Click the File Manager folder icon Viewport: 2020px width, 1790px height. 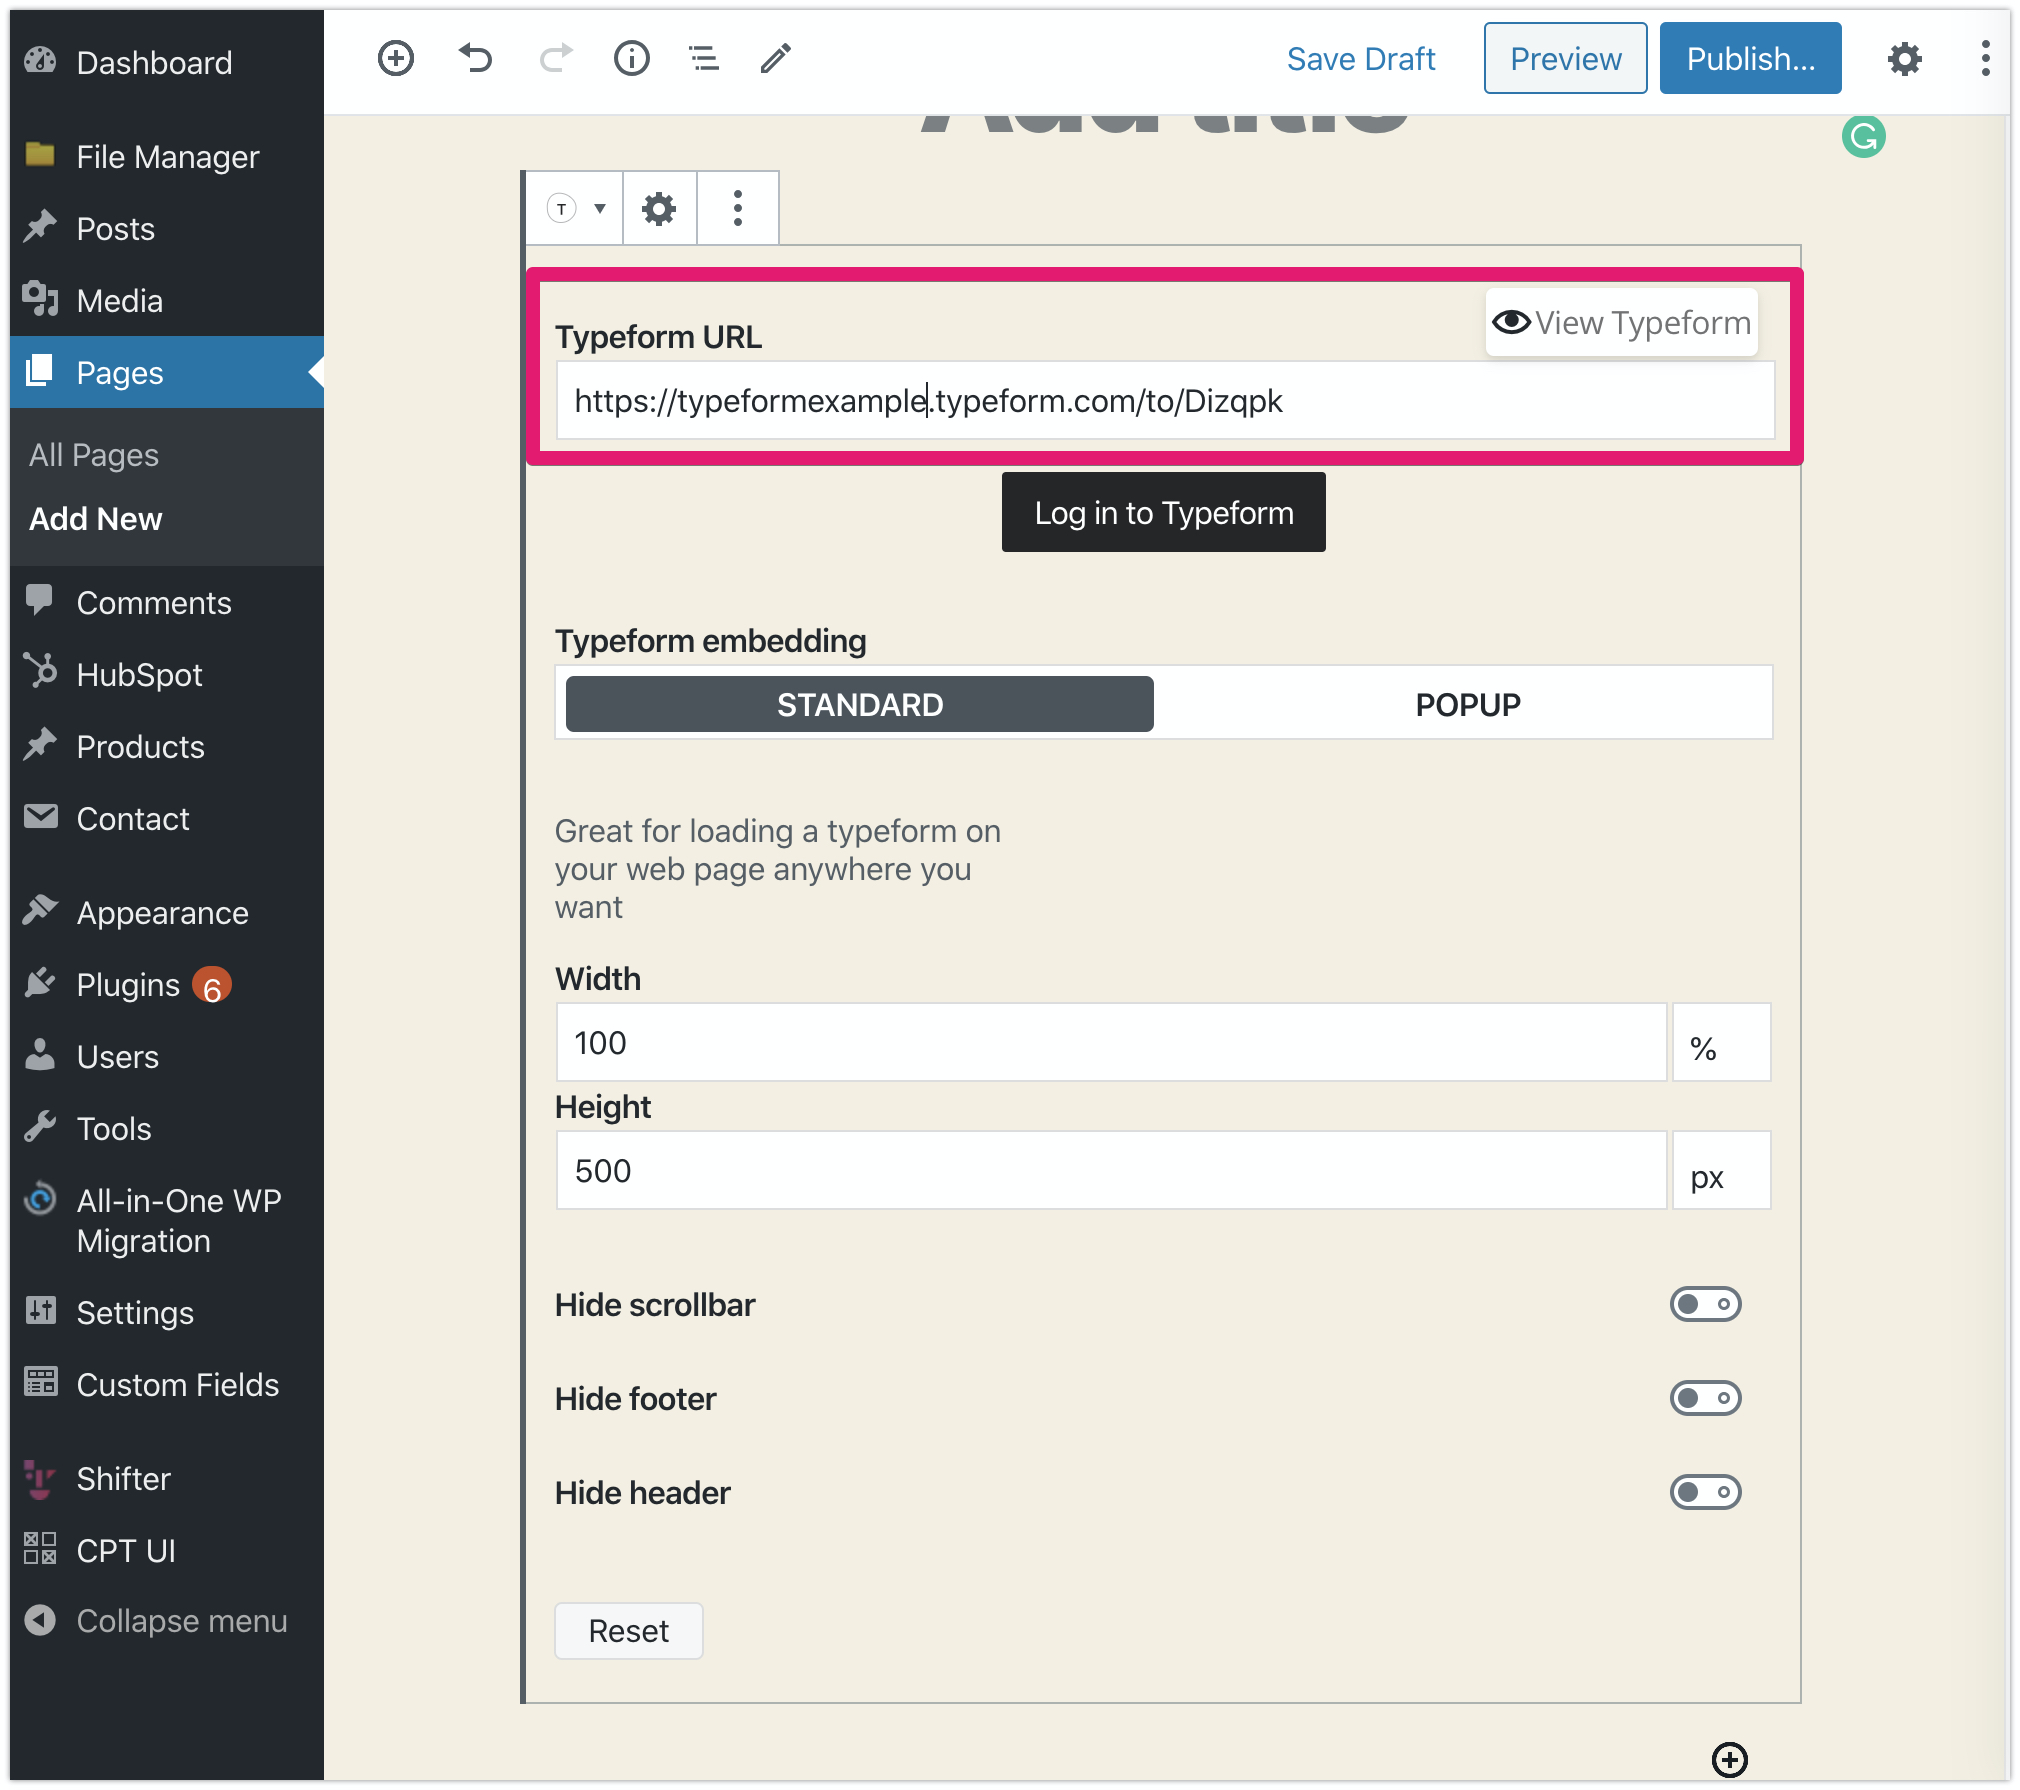40,155
